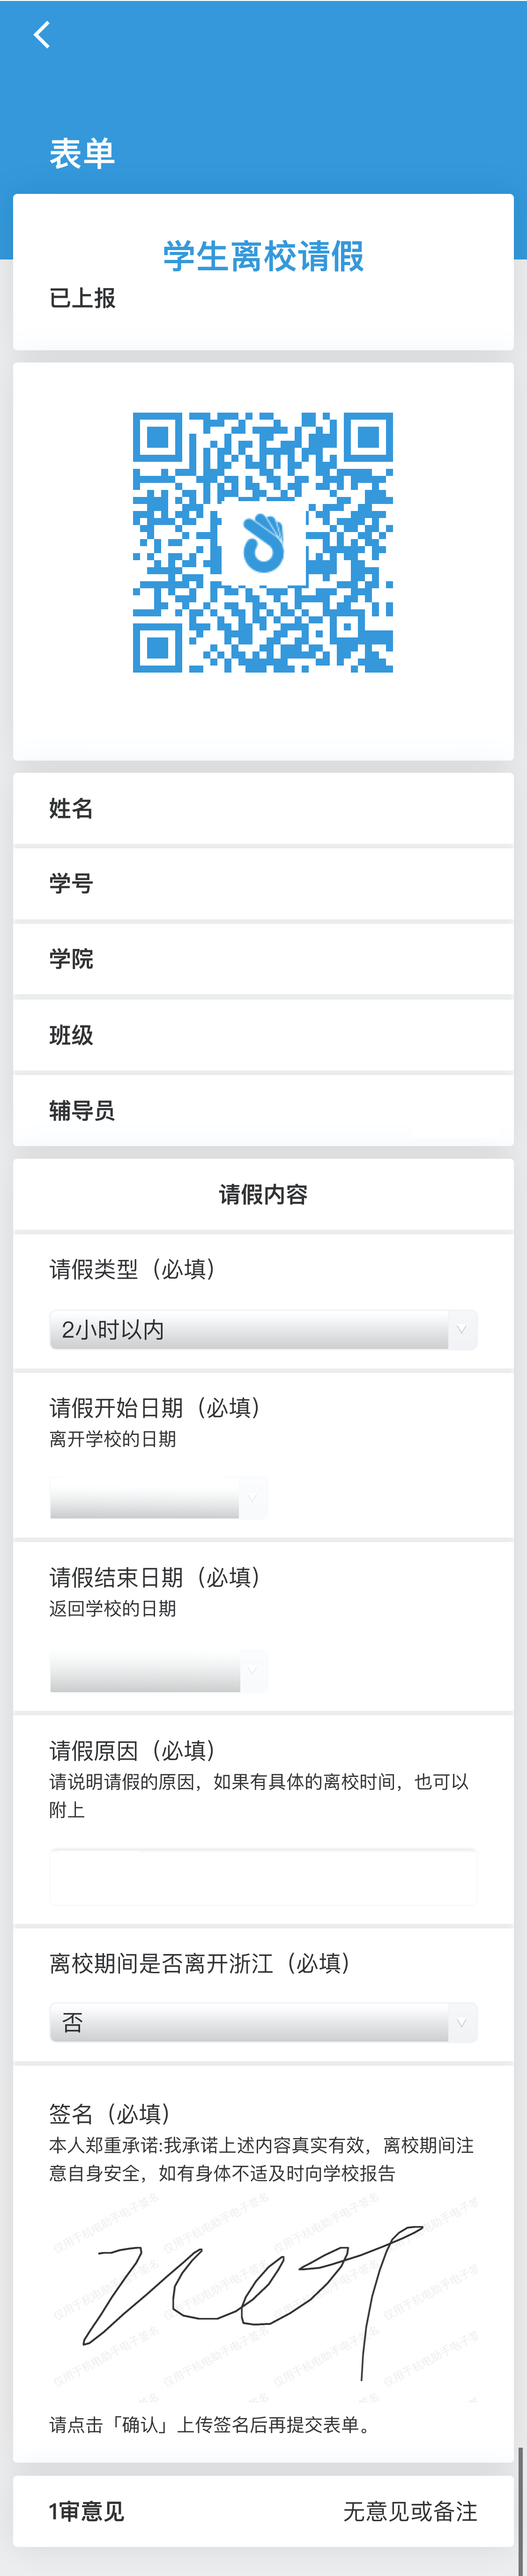
Task: Click the 请假类型 dropdown arrow
Action: [x=462, y=1329]
